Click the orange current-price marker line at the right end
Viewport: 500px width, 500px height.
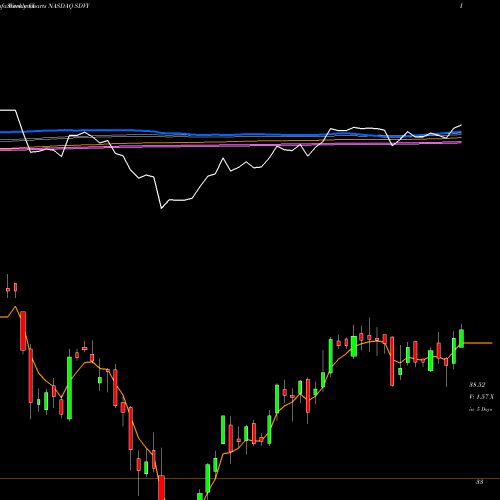(478, 343)
